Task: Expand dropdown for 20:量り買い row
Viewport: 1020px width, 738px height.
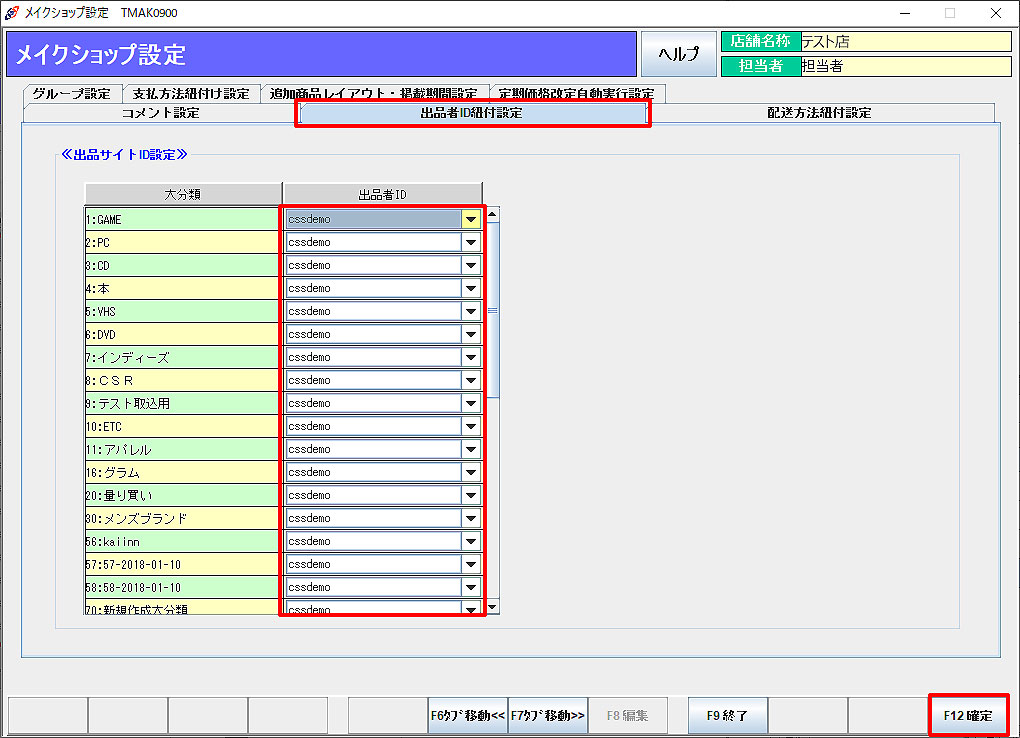Action: (x=470, y=495)
